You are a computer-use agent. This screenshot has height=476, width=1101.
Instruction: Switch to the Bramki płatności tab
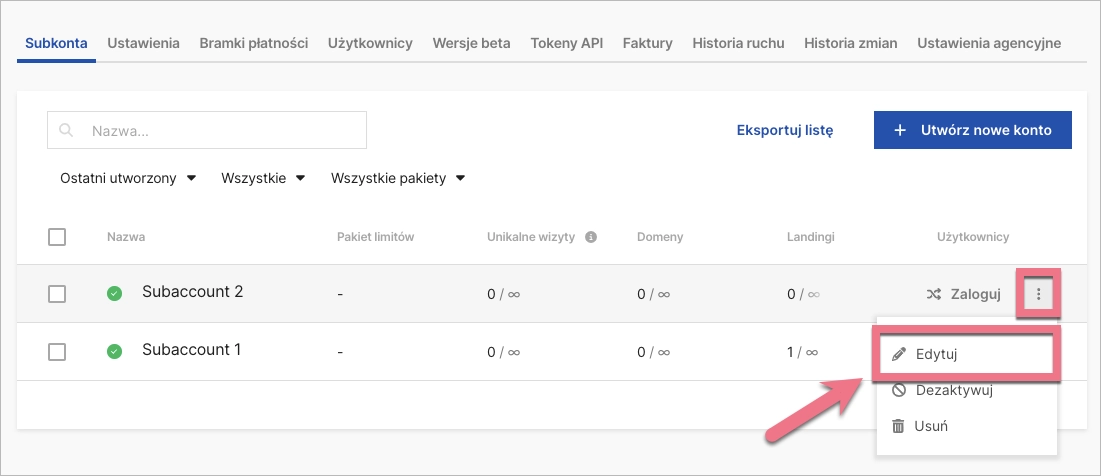253,43
